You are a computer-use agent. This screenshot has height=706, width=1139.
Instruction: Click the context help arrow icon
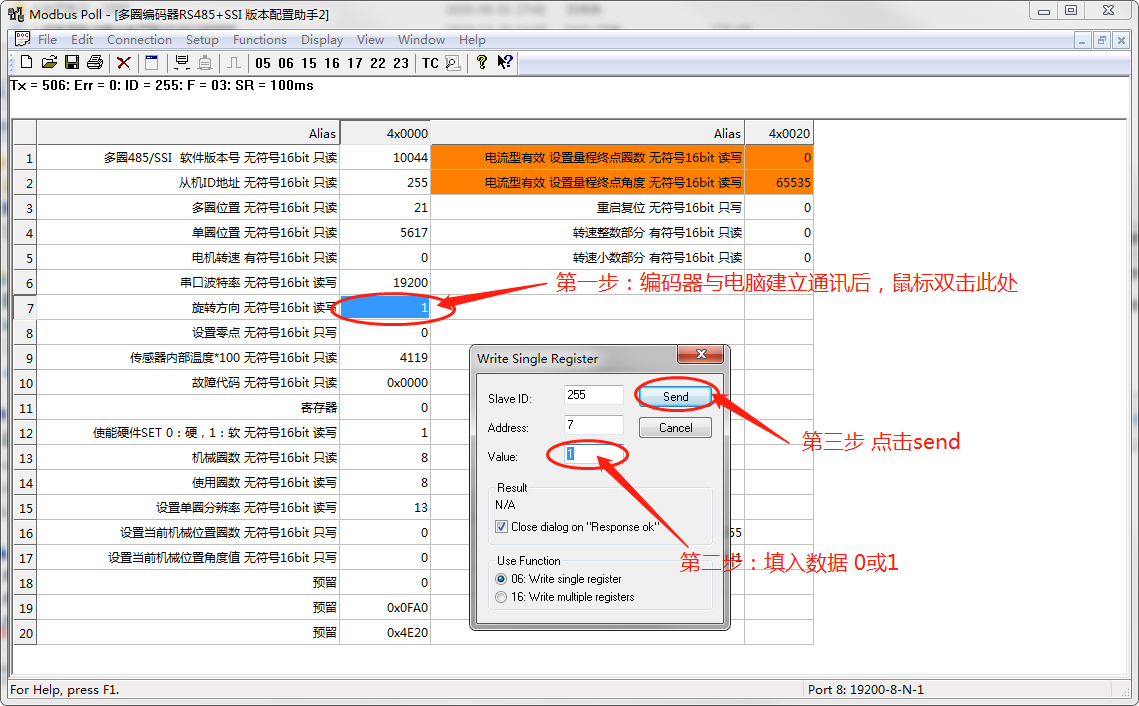tap(505, 62)
